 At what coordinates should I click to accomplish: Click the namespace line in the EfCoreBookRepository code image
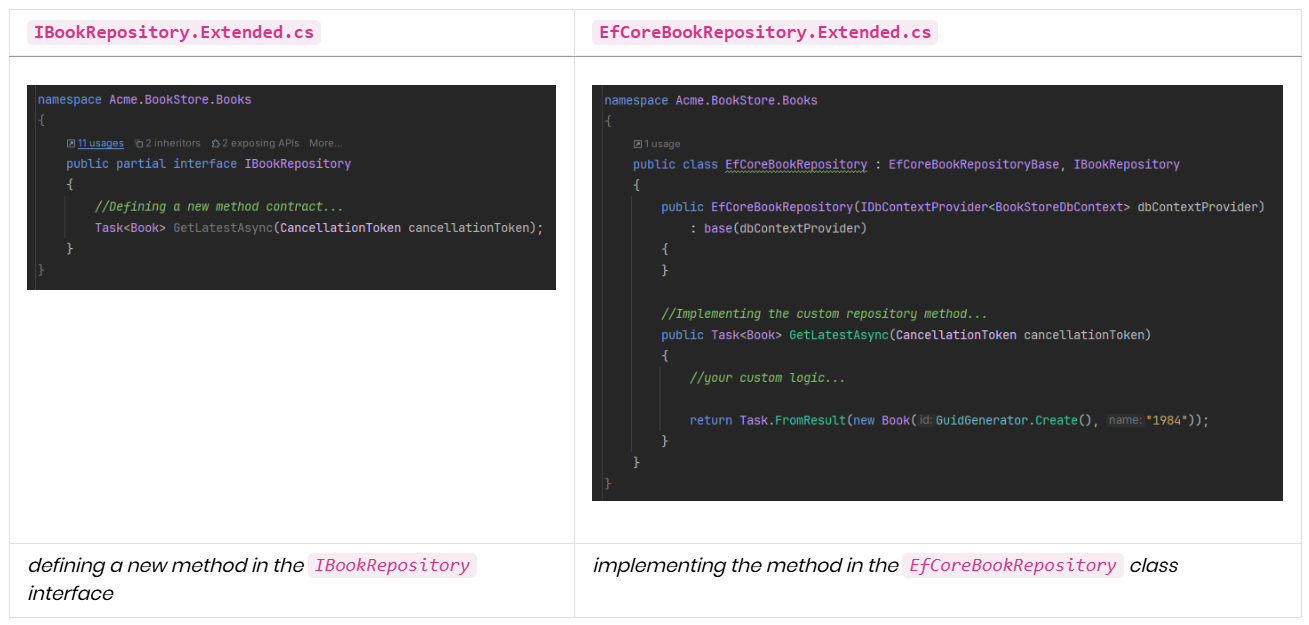[711, 100]
